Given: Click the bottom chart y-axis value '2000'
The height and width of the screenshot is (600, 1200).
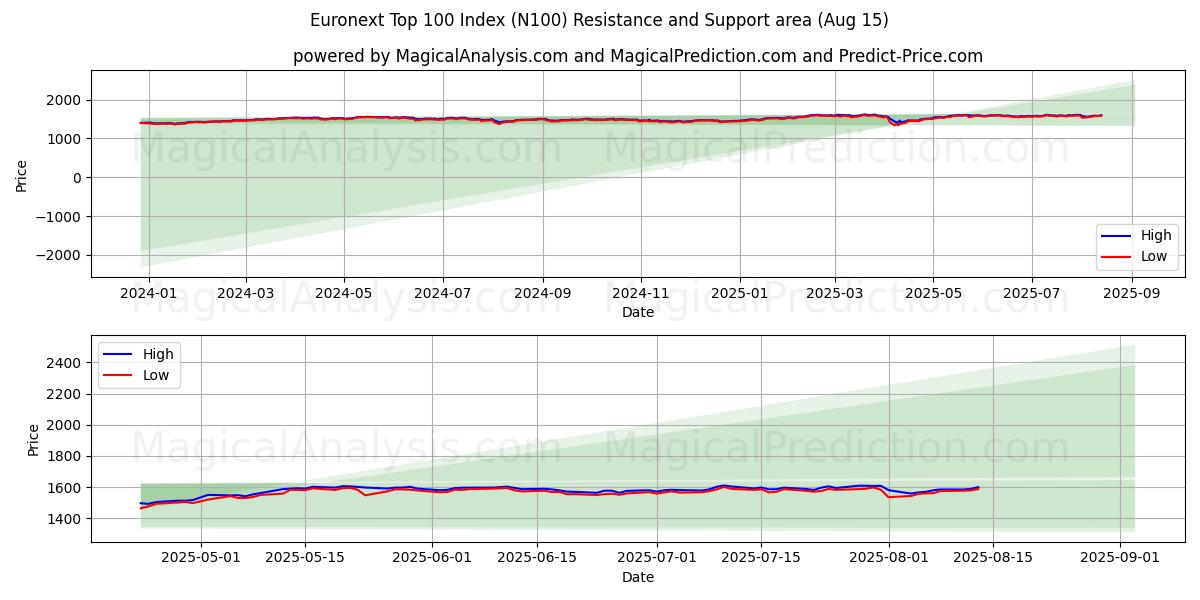Looking at the screenshot, I should pos(66,425).
